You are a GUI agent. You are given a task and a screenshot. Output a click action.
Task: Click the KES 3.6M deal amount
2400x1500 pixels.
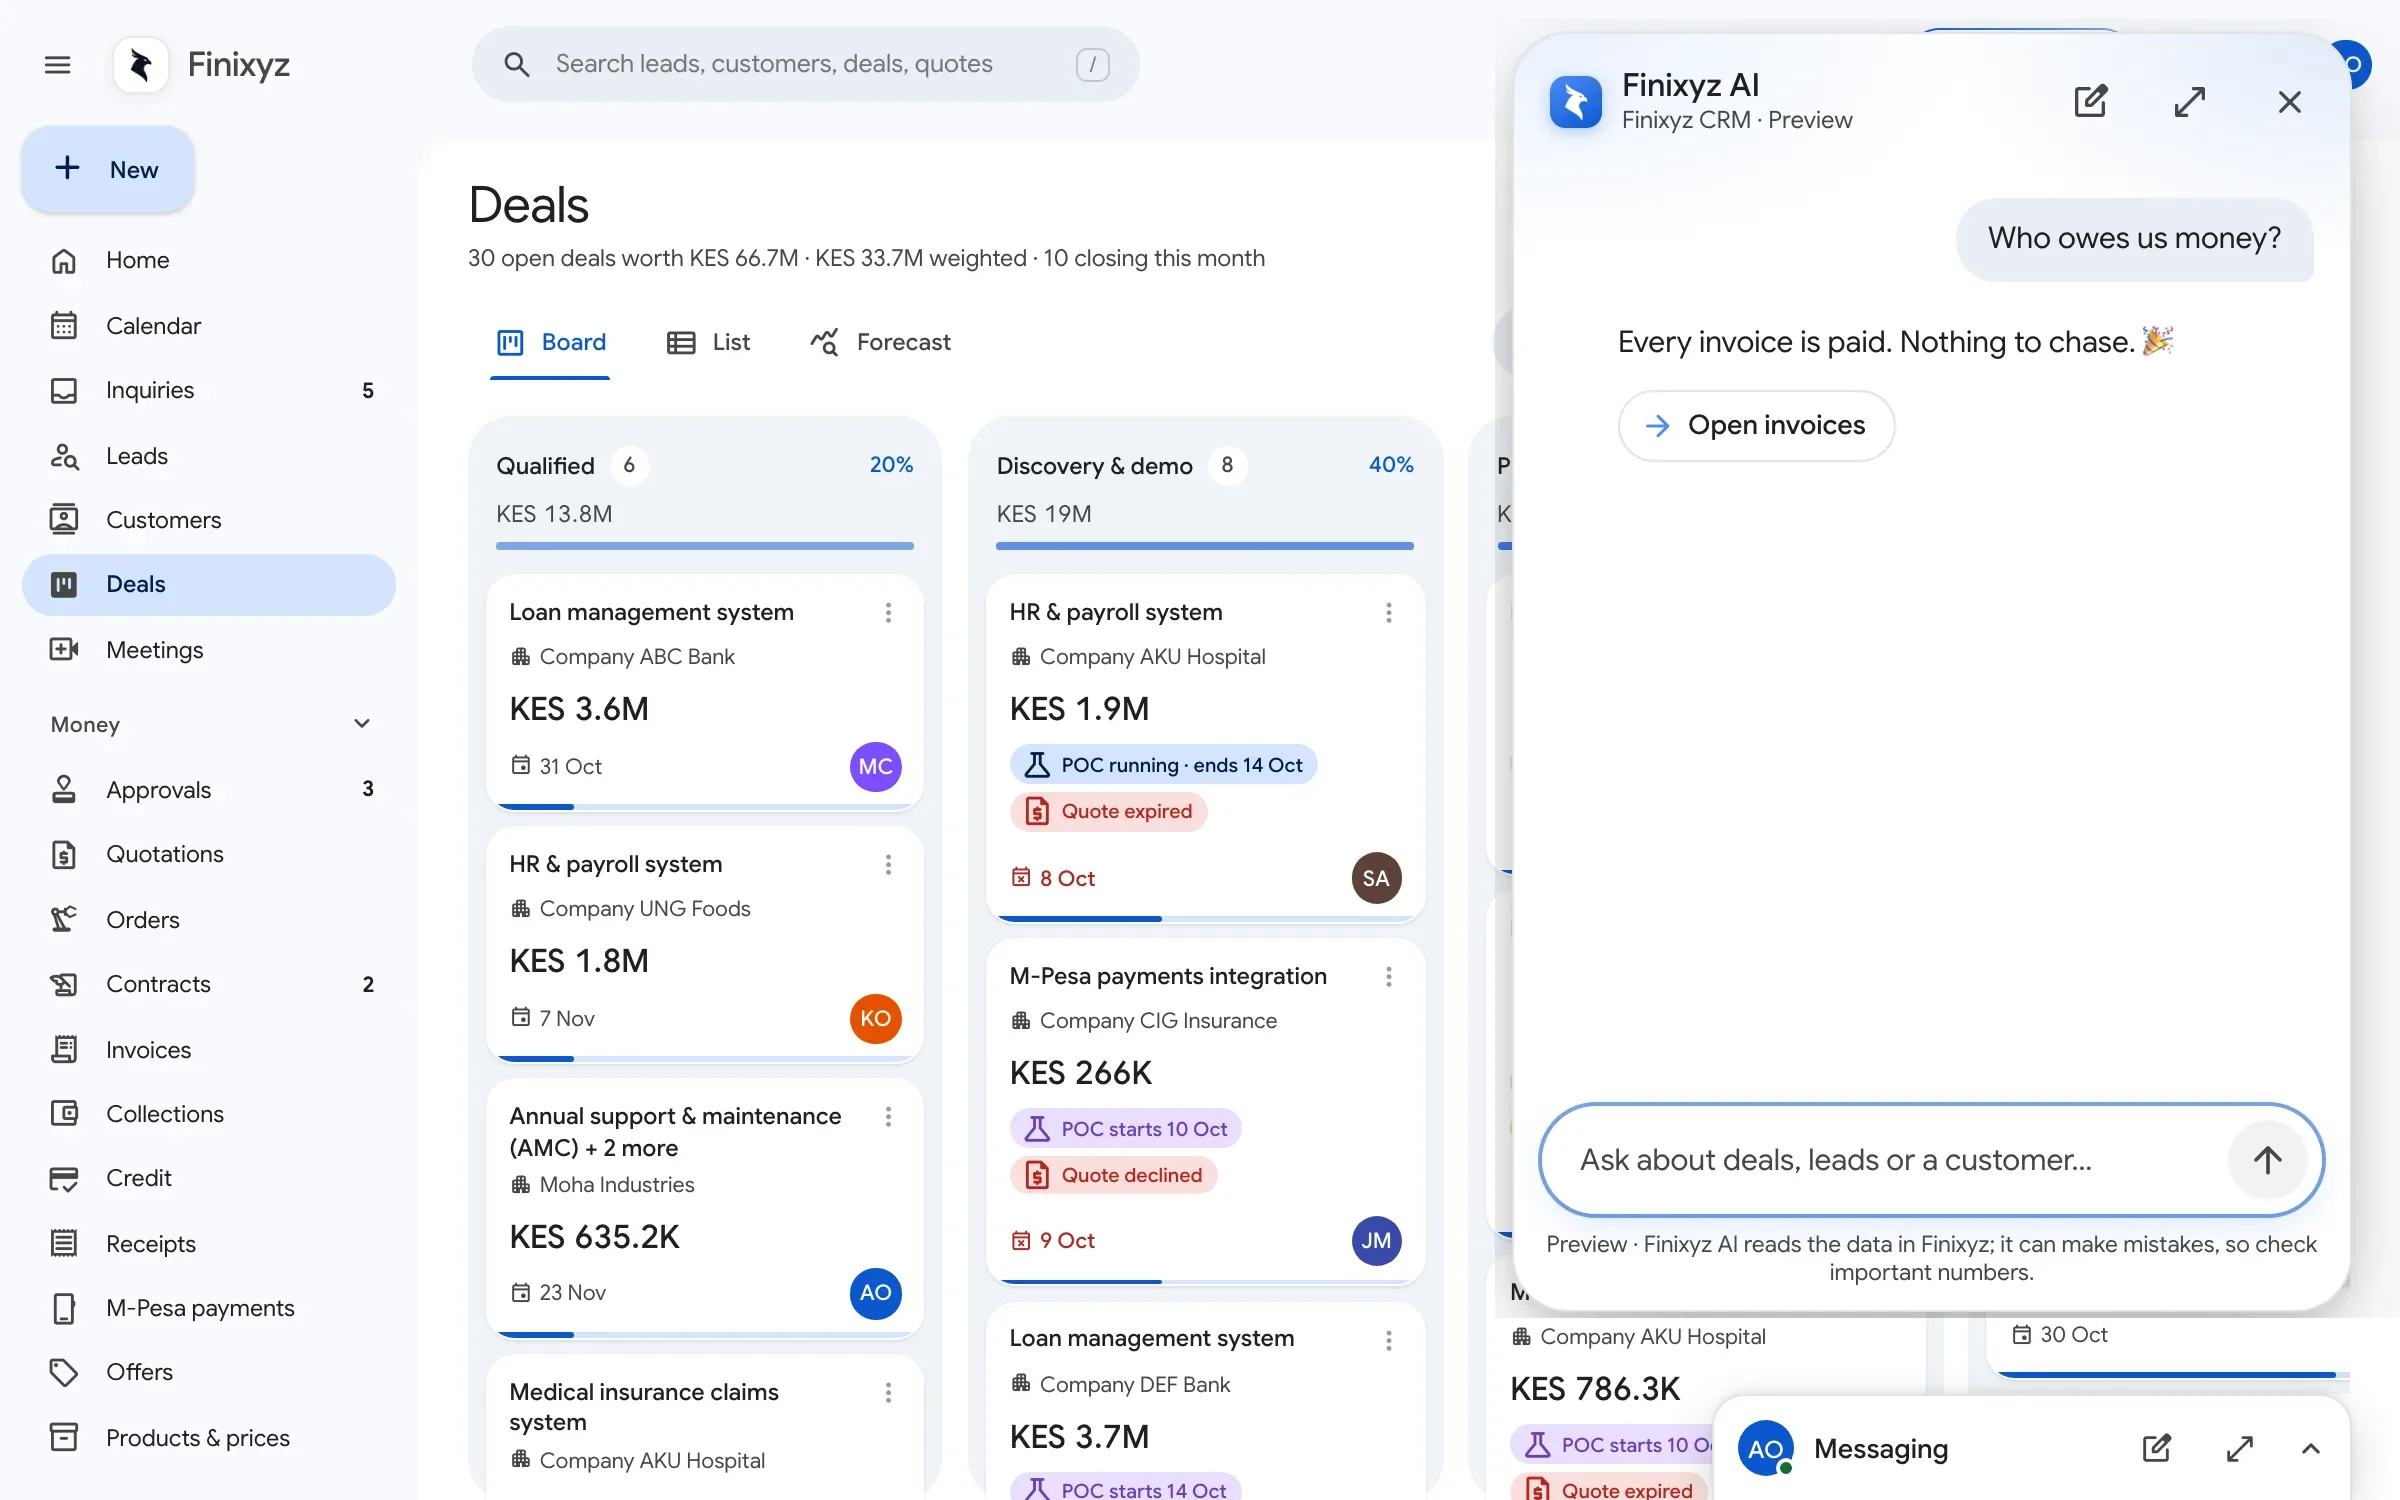coord(579,709)
